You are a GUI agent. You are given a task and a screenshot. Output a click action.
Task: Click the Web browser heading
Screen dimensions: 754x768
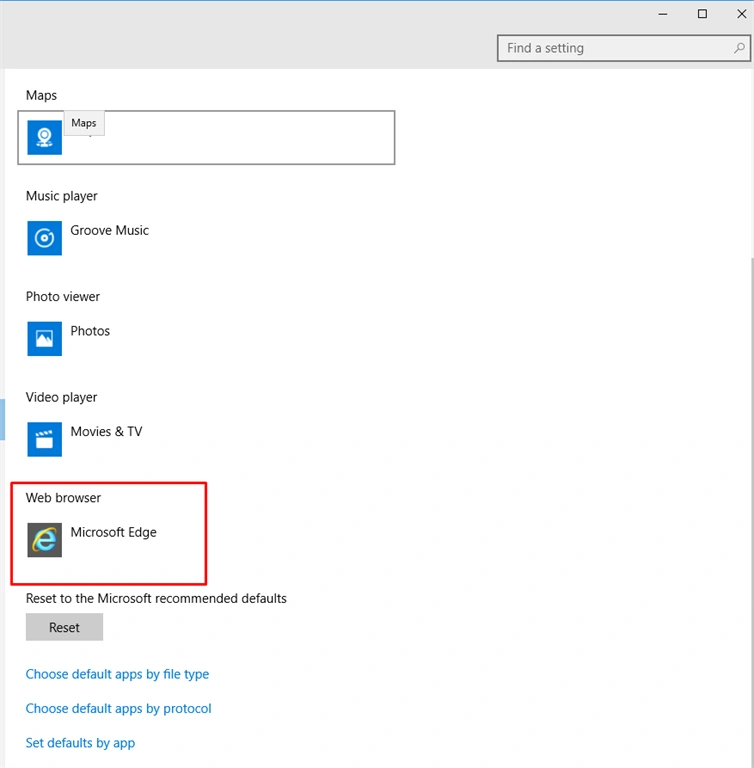pyautogui.click(x=63, y=498)
